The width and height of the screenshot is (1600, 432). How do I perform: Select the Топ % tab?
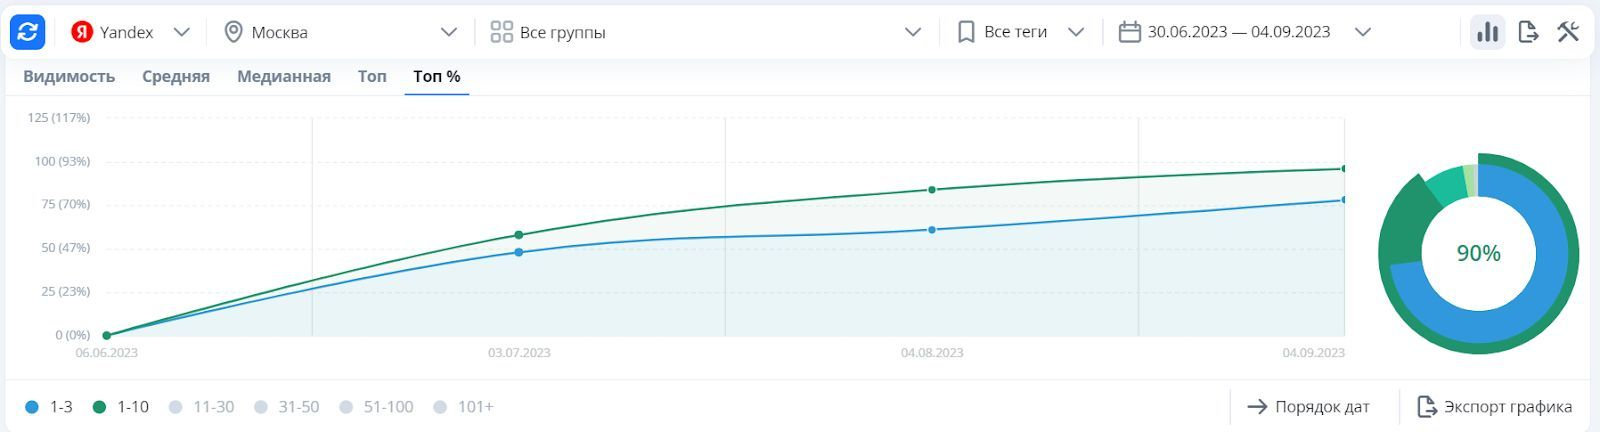pyautogui.click(x=437, y=76)
